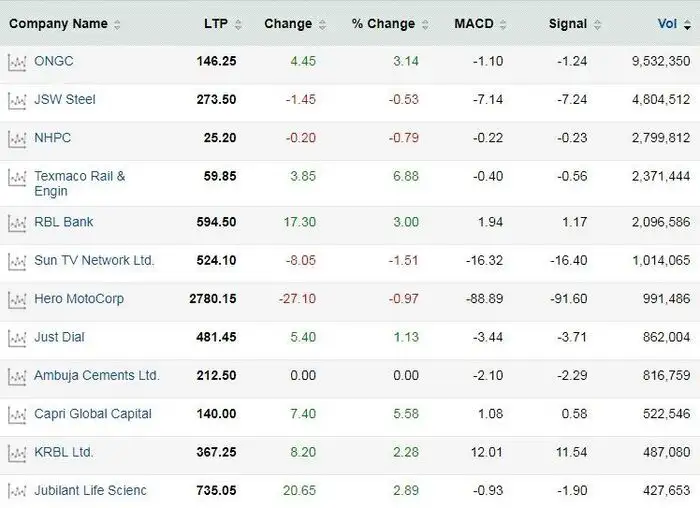
Task: Click ONGC's volume value 9,532,350
Action: click(x=656, y=61)
